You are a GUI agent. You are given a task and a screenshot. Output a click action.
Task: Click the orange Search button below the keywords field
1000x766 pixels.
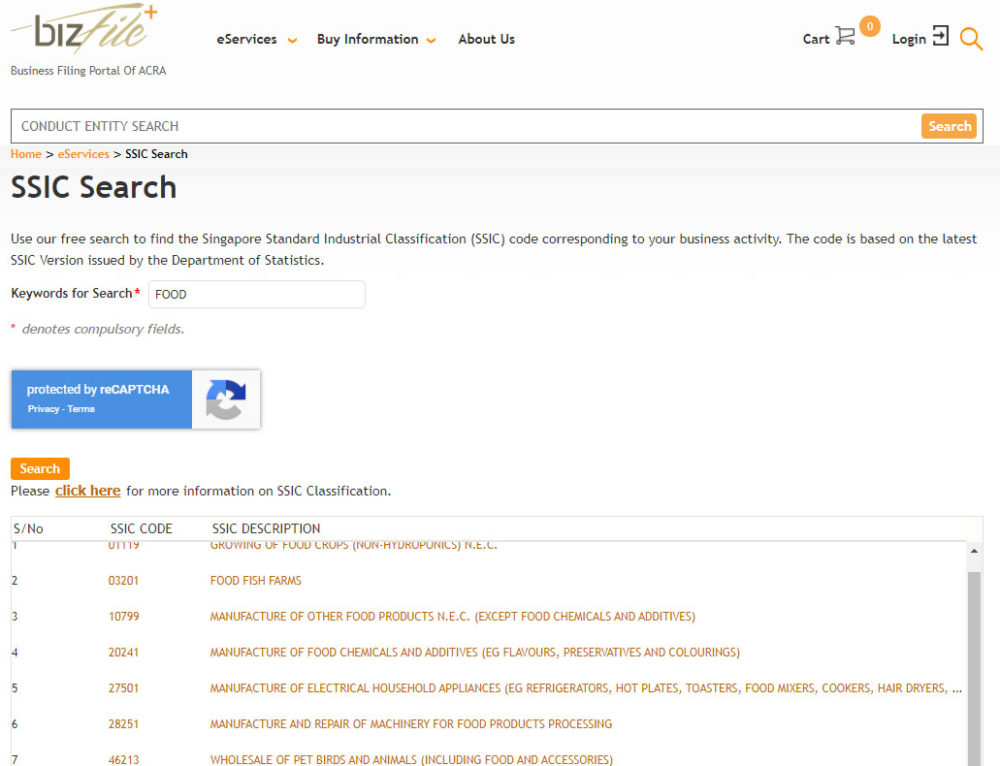point(39,468)
